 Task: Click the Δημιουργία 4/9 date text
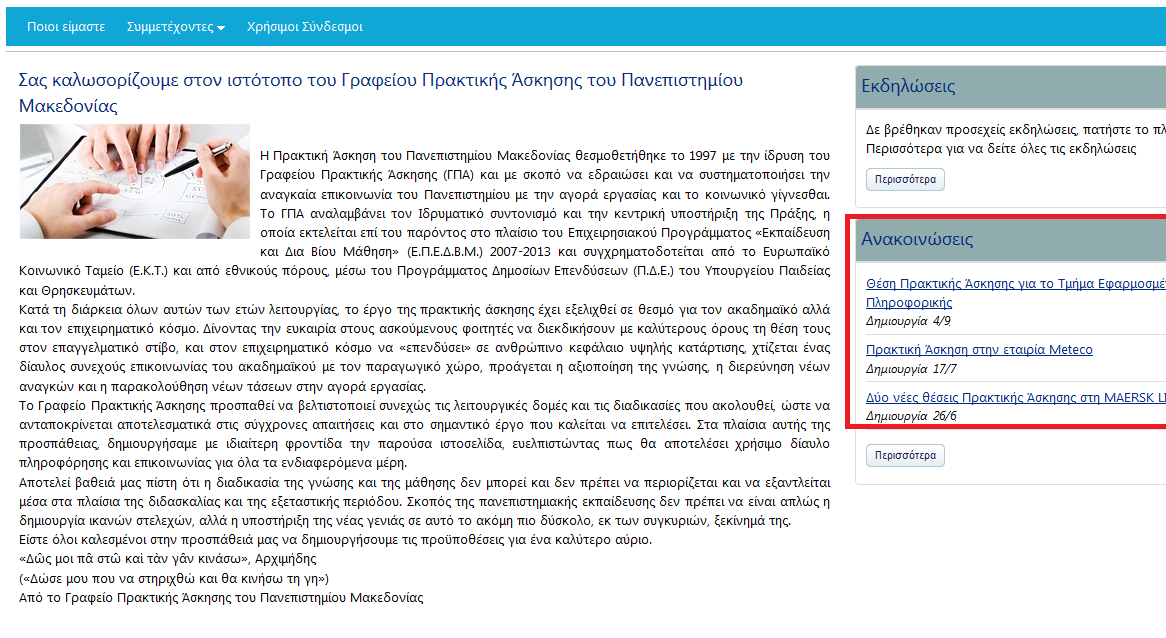[x=908, y=321]
